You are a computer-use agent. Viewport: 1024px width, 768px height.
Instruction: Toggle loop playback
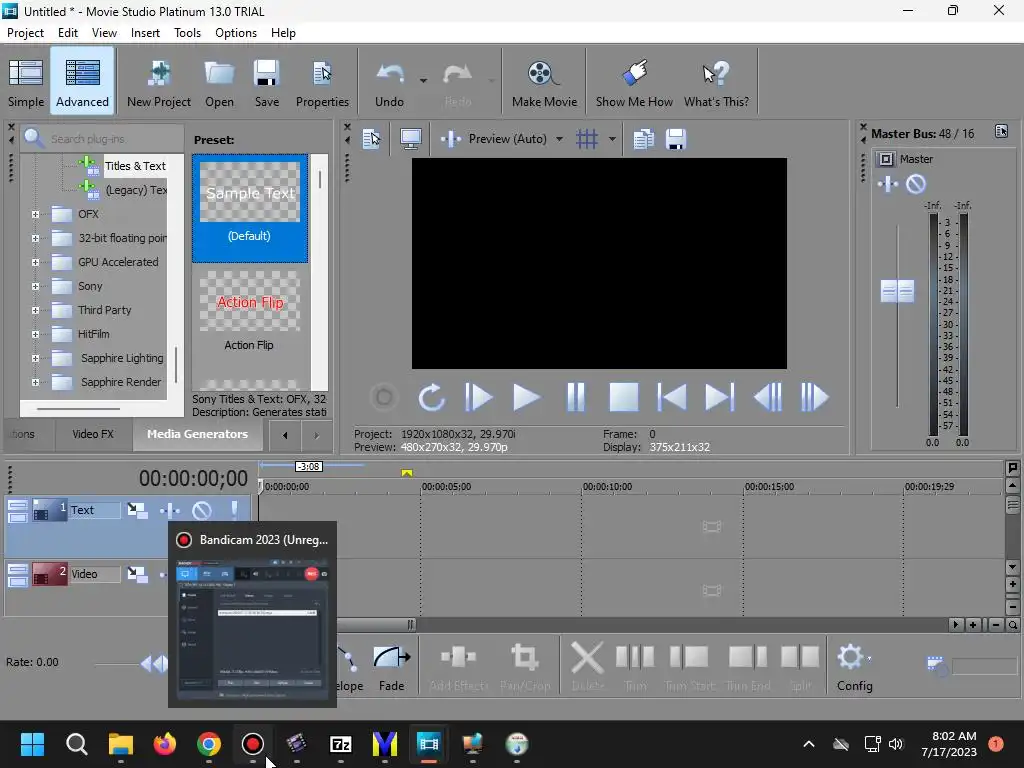click(431, 397)
